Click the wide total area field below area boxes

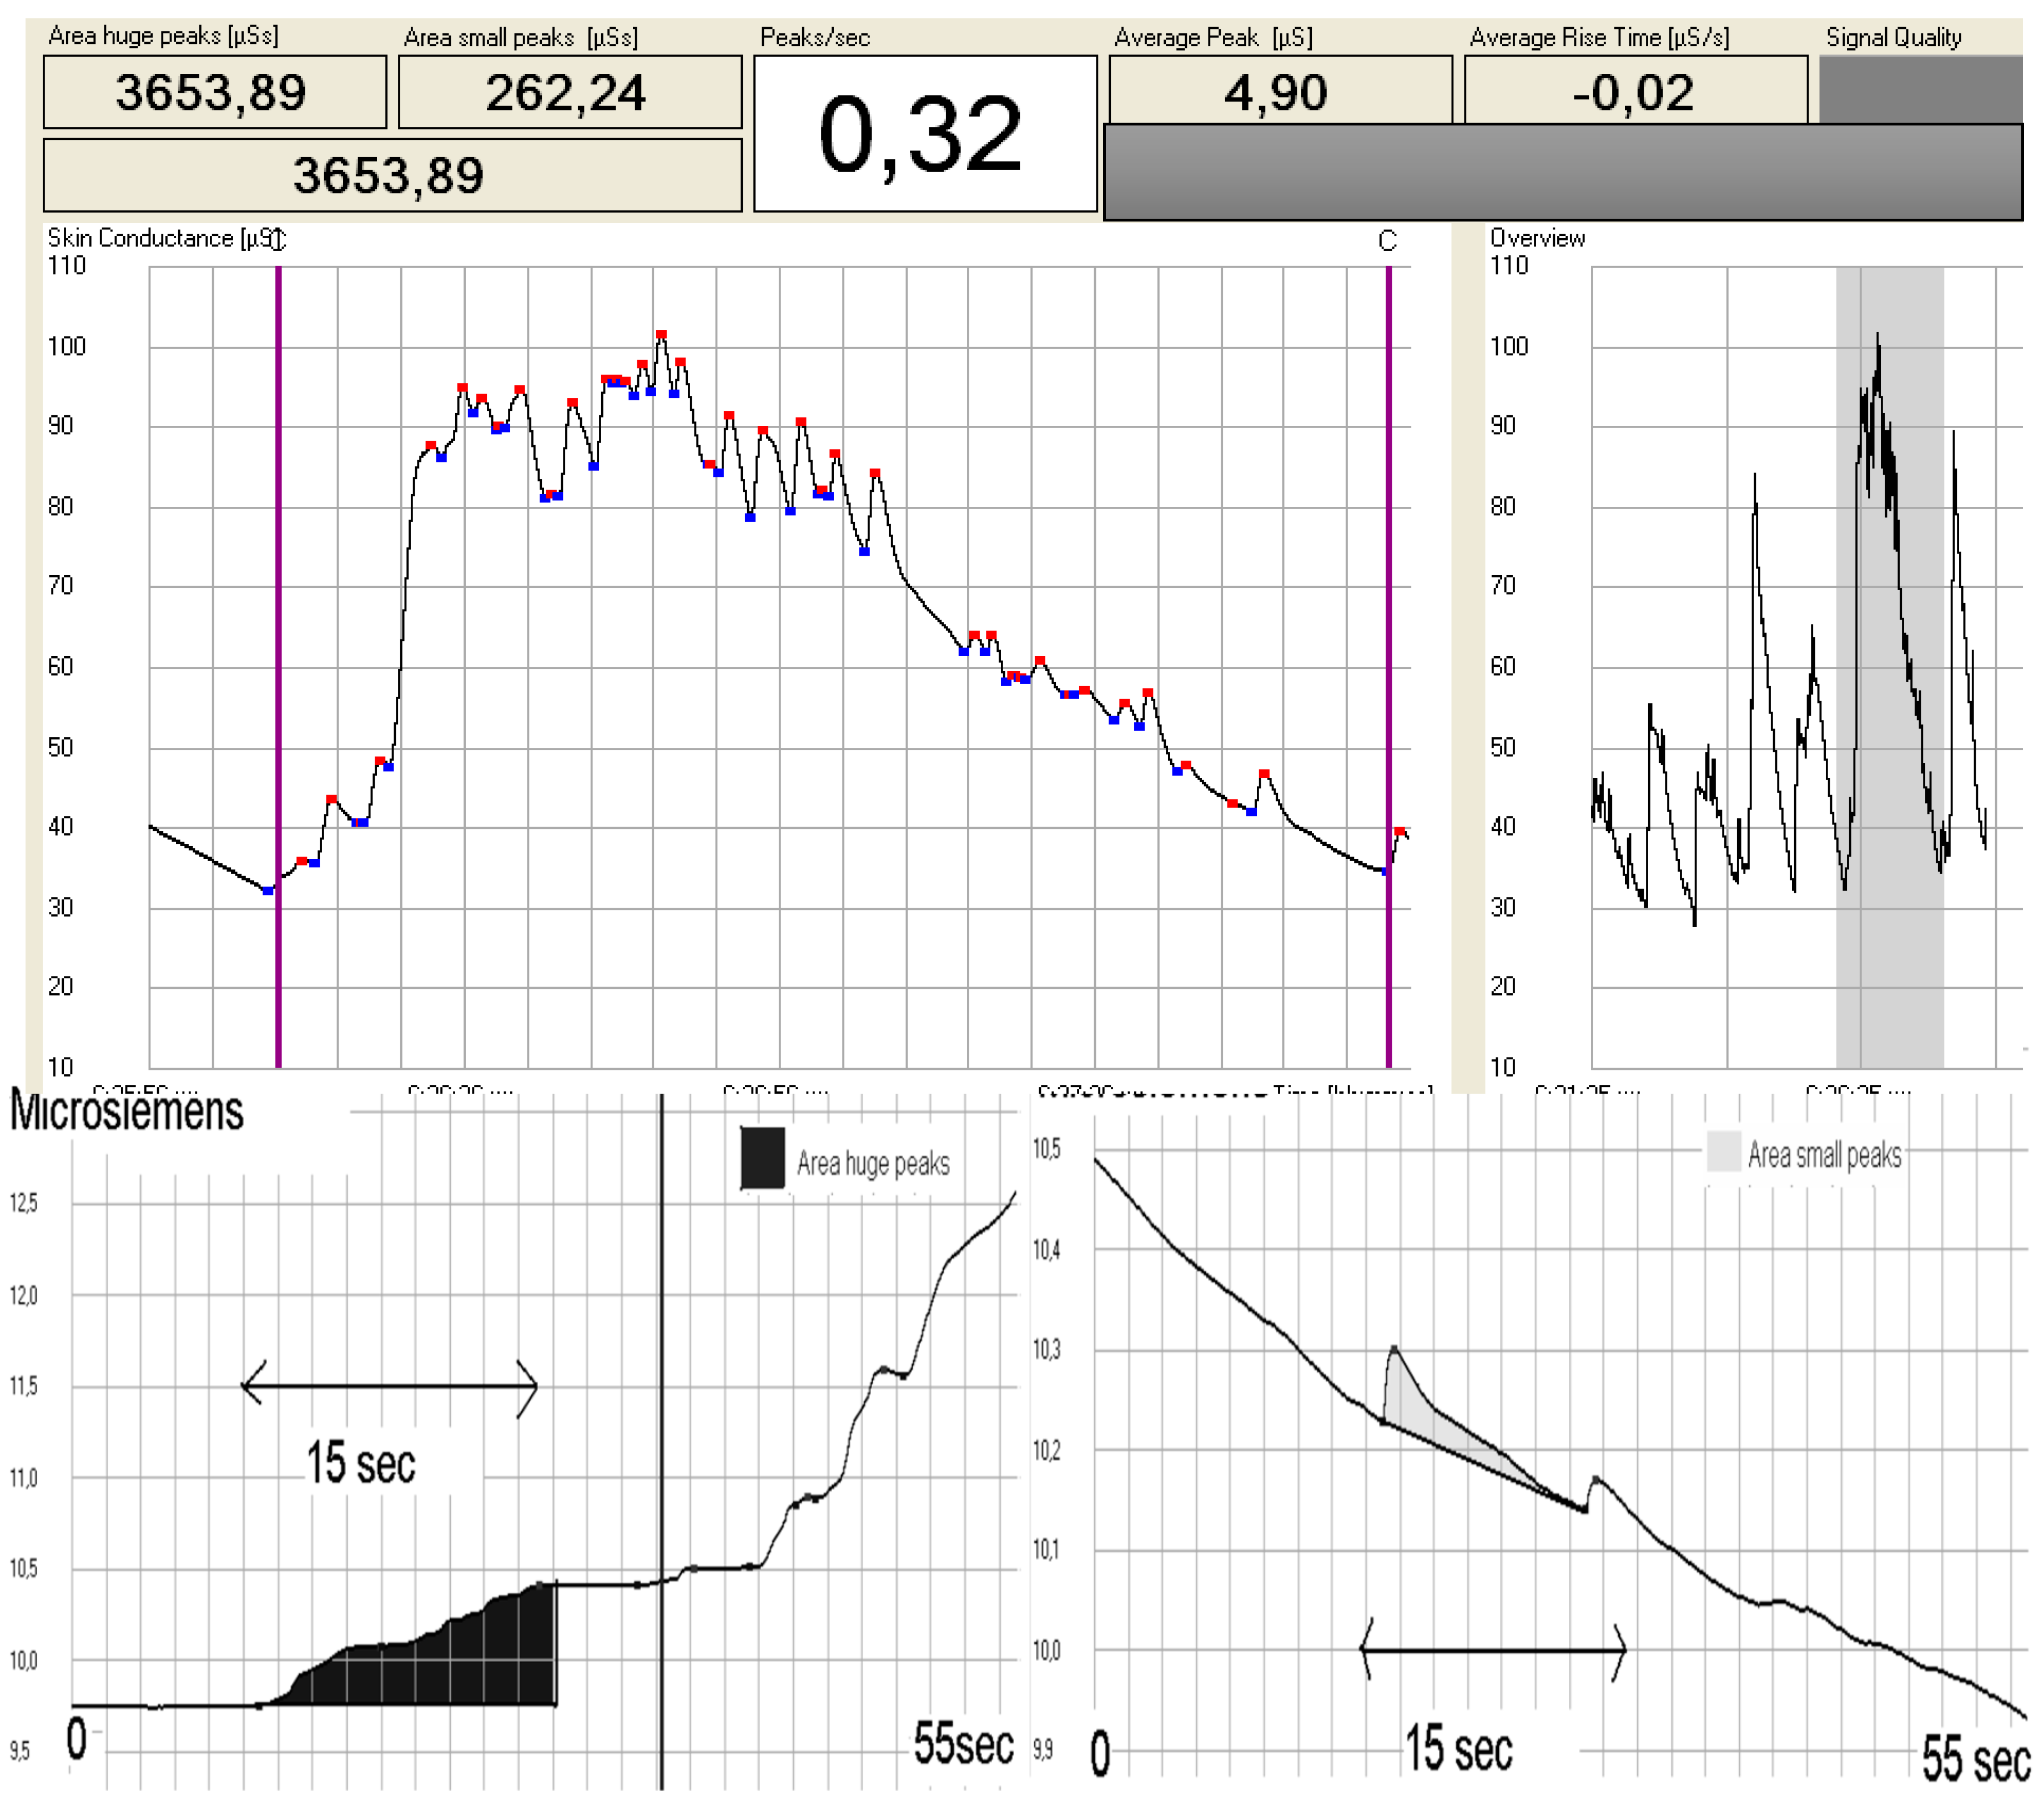[392, 175]
